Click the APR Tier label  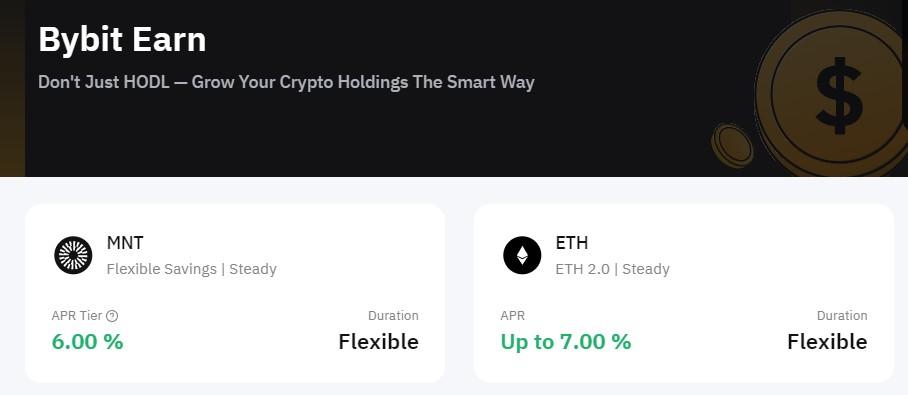point(77,316)
